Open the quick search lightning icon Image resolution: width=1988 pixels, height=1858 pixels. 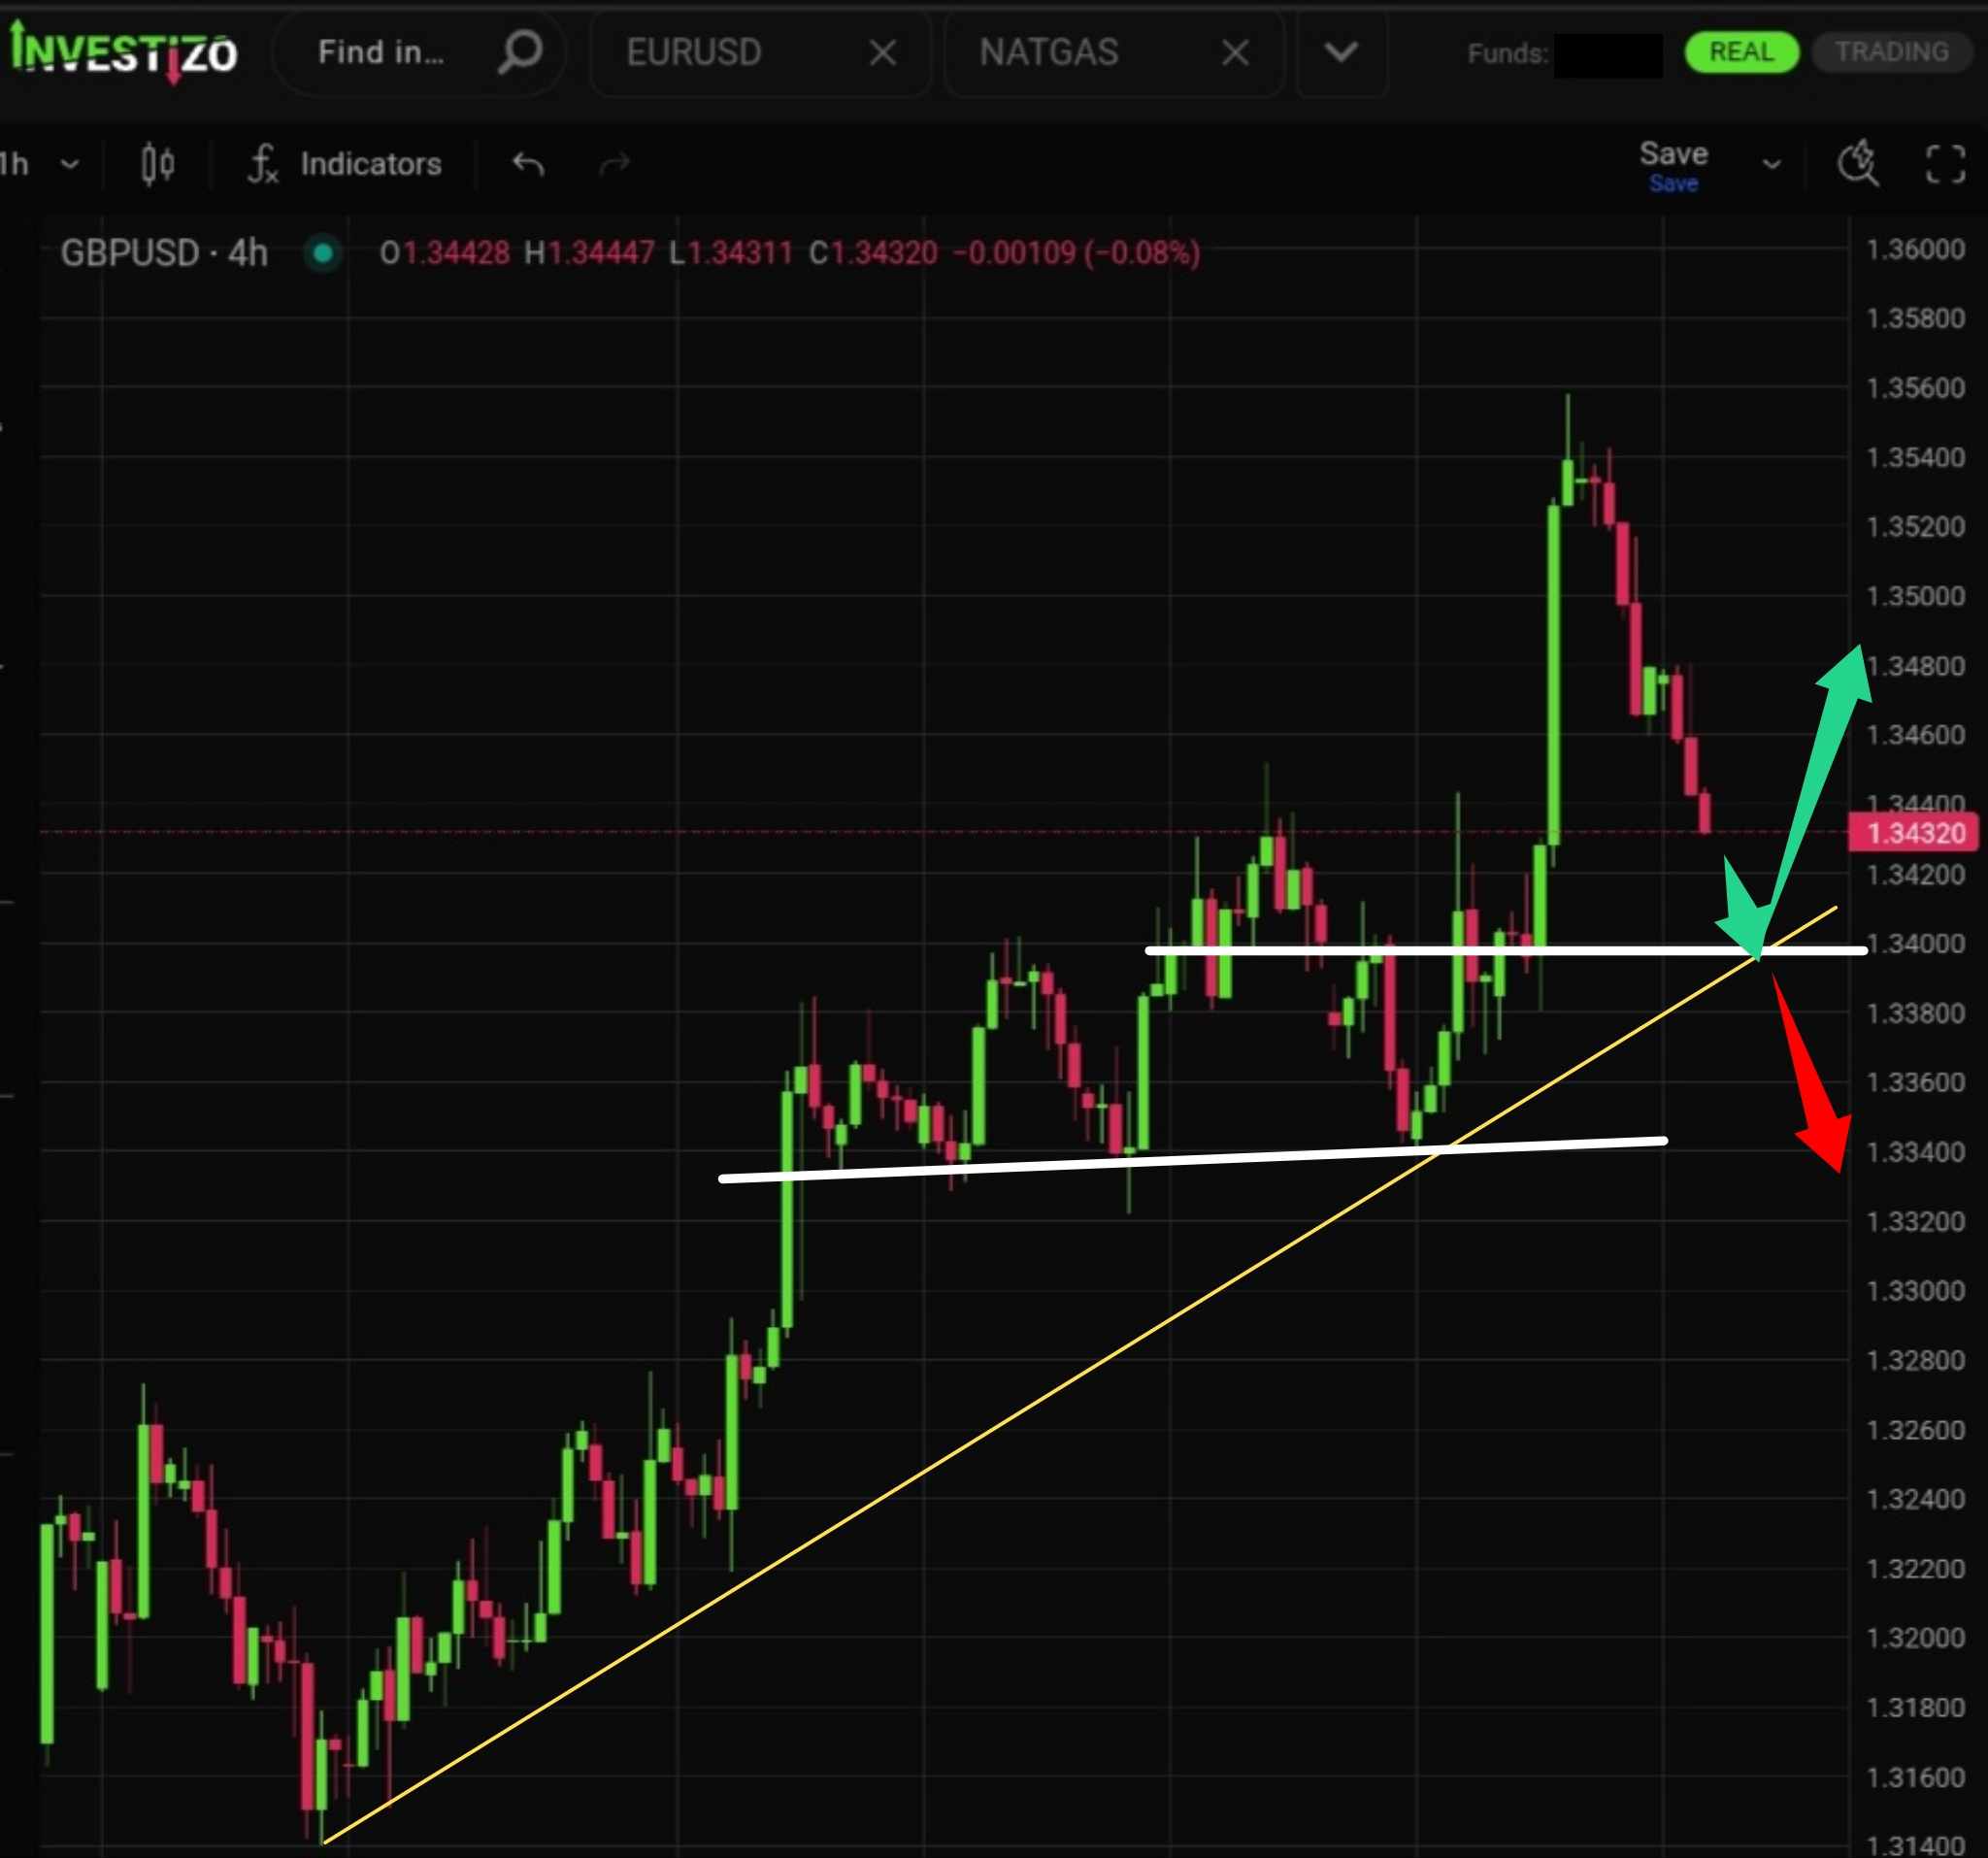click(1857, 164)
